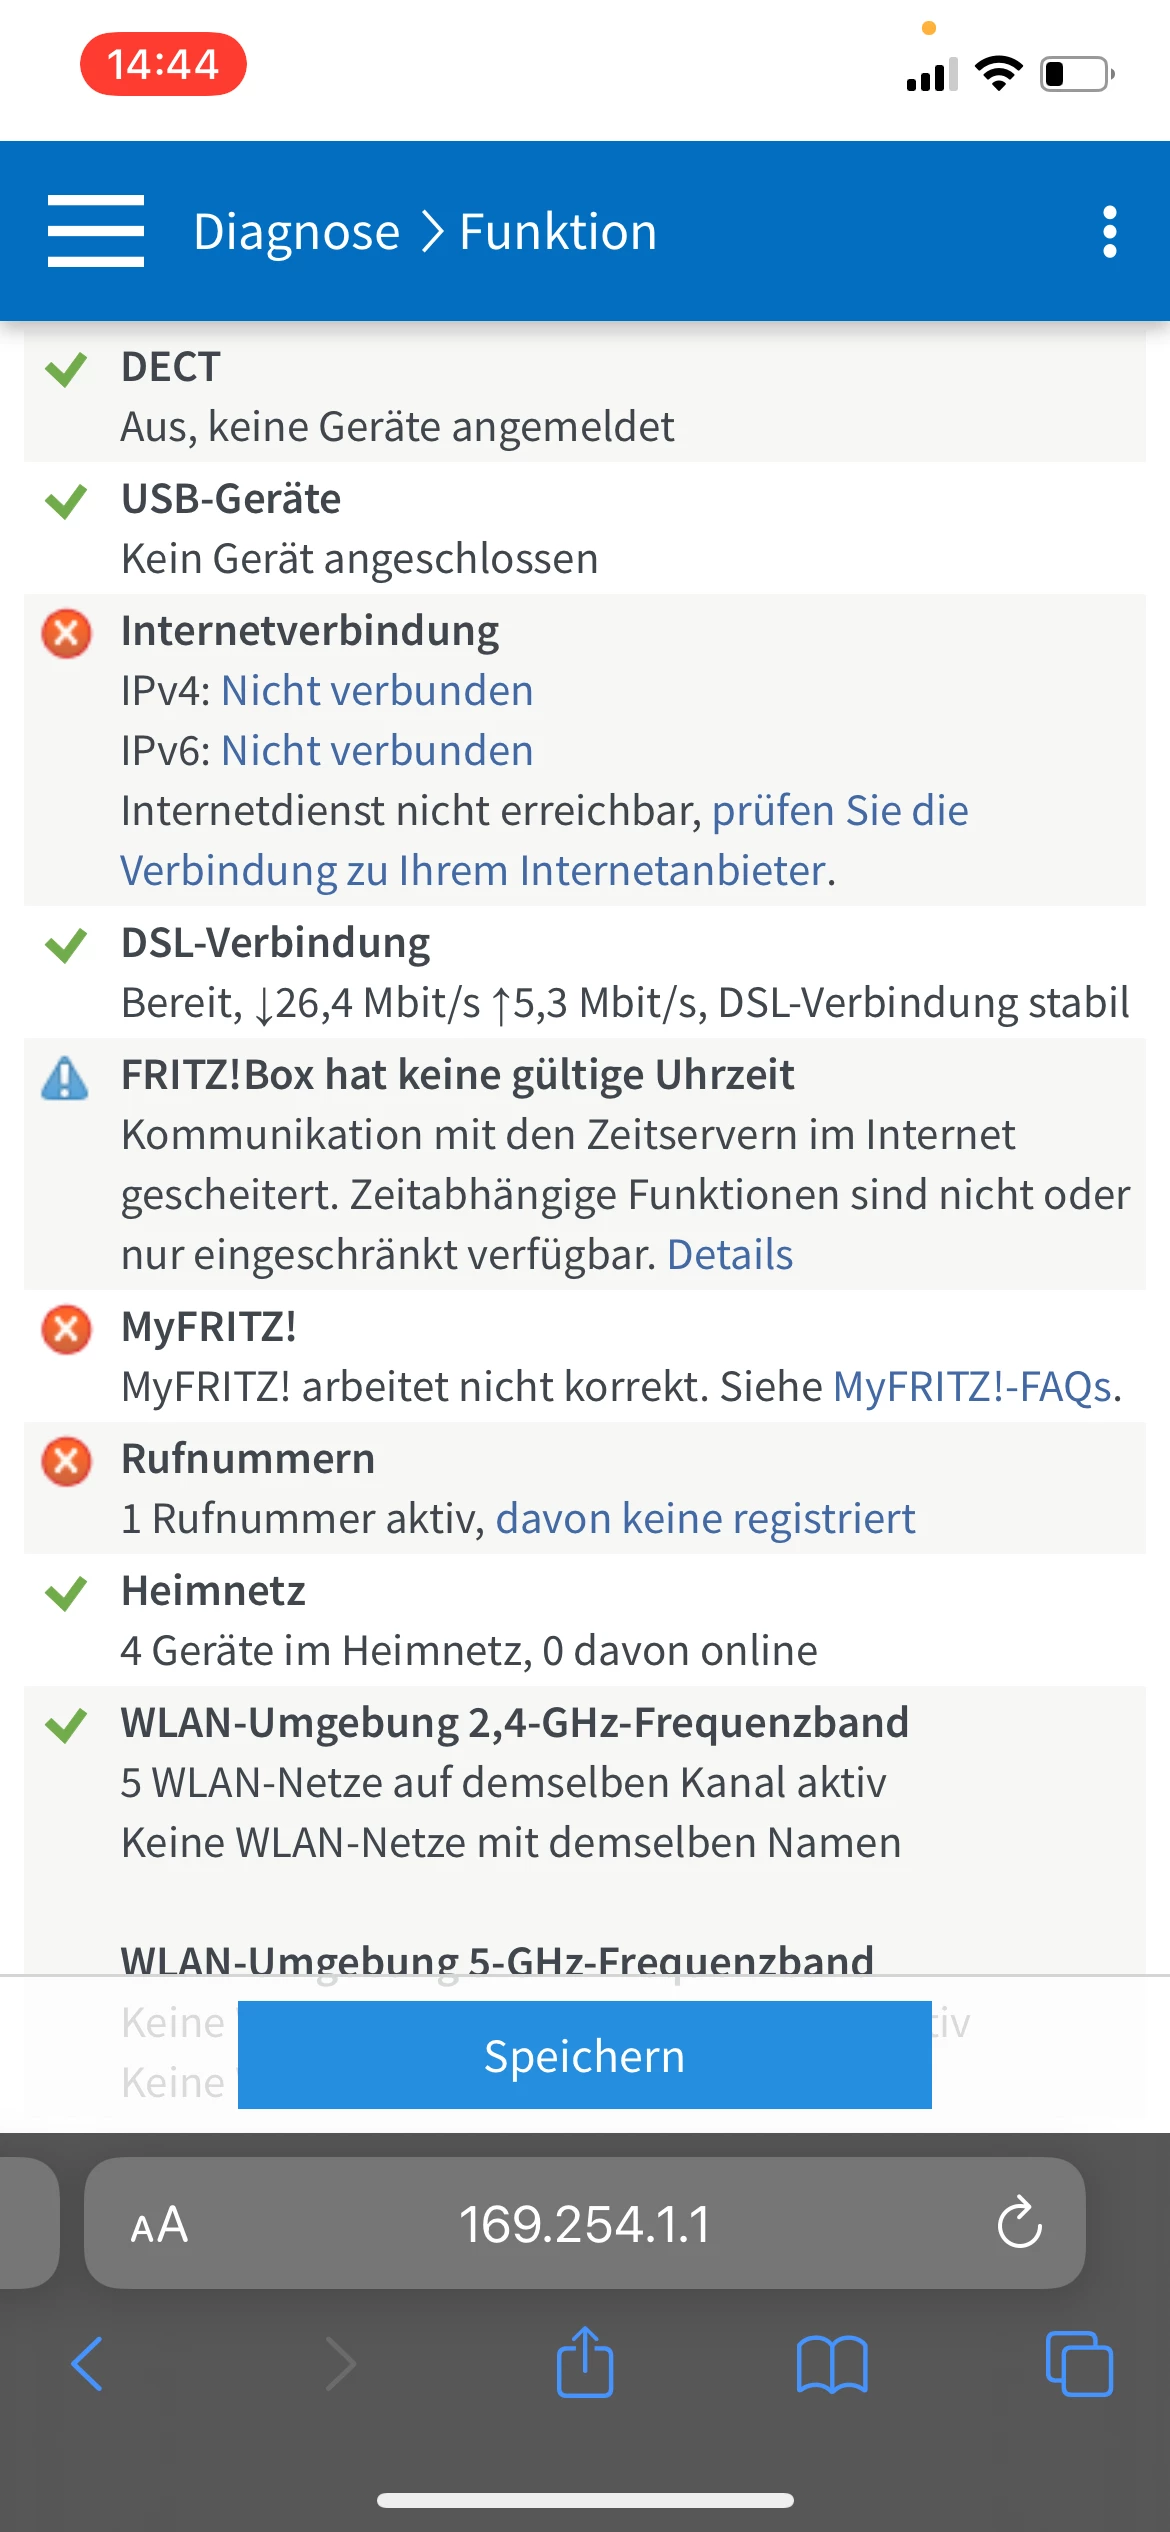1170x2532 pixels.
Task: Click the Speichern button
Action: coord(584,2055)
